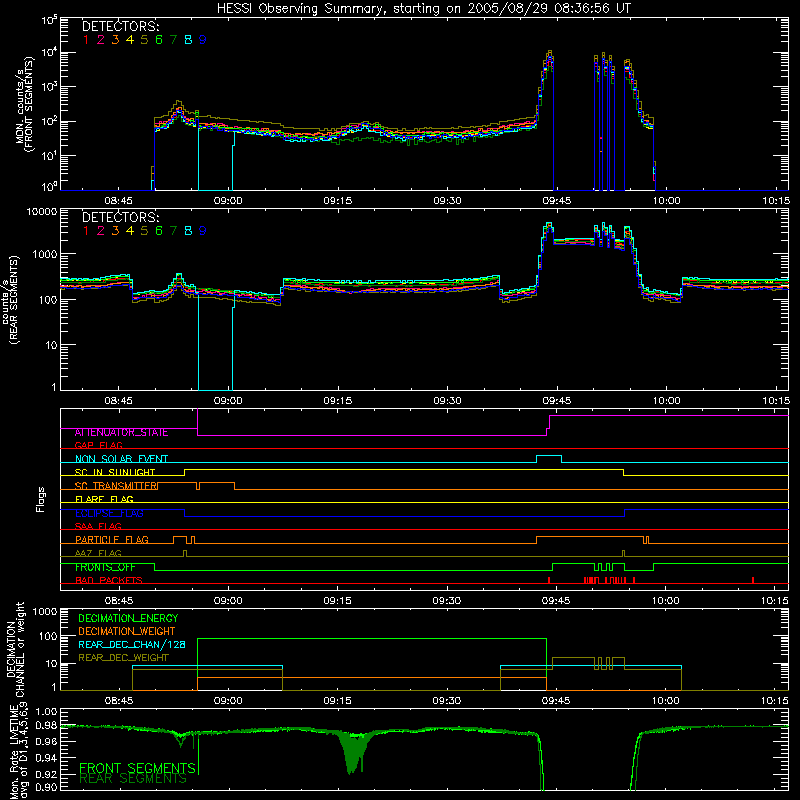Click the SC_IN_SUNLIGHT flag label
Screen dimensions: 800x800
coord(115,472)
